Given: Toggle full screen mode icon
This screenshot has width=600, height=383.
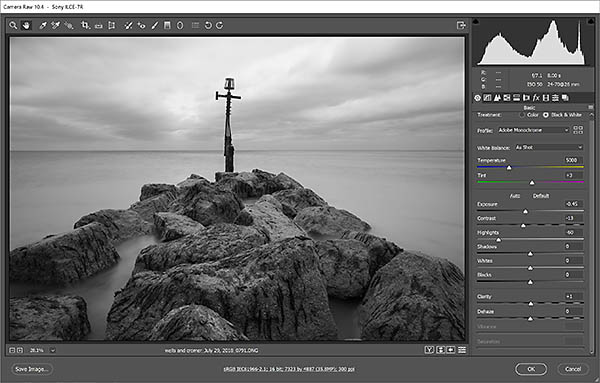Looking at the screenshot, I should pos(461,25).
